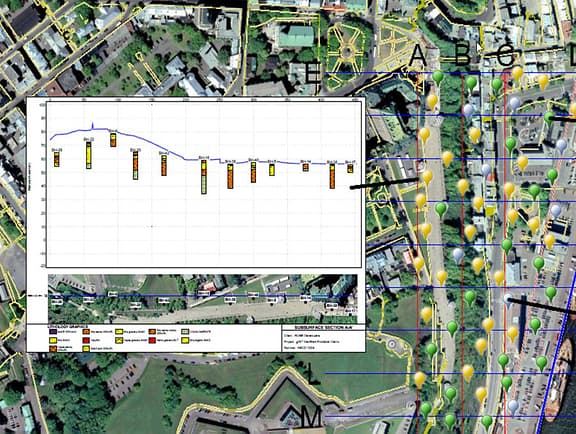Click the circular garden with radiating paths

coord(346,52)
